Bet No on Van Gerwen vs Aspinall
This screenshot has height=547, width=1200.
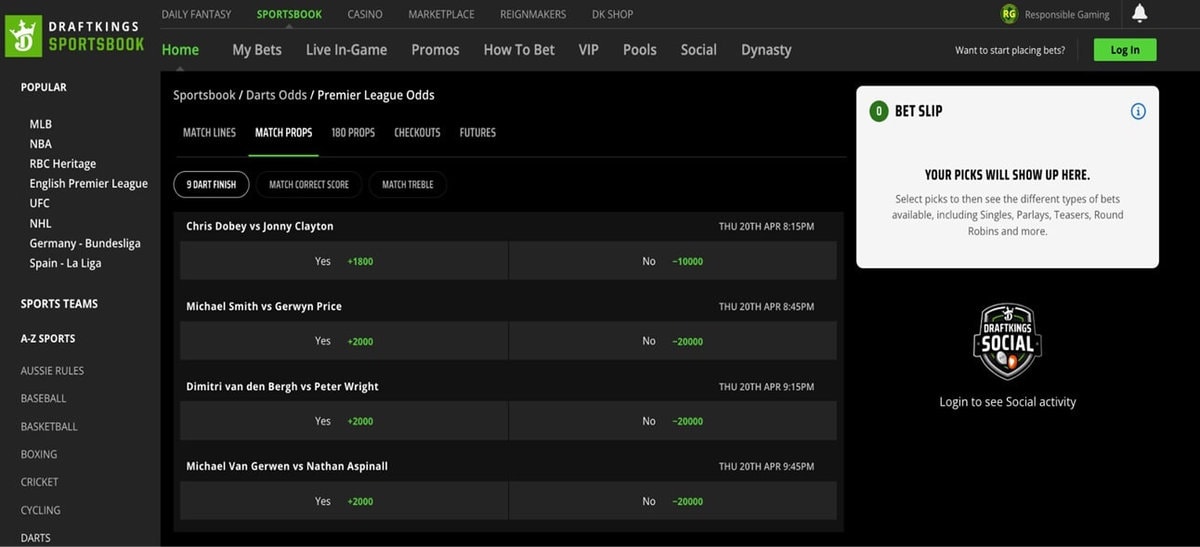(x=673, y=501)
